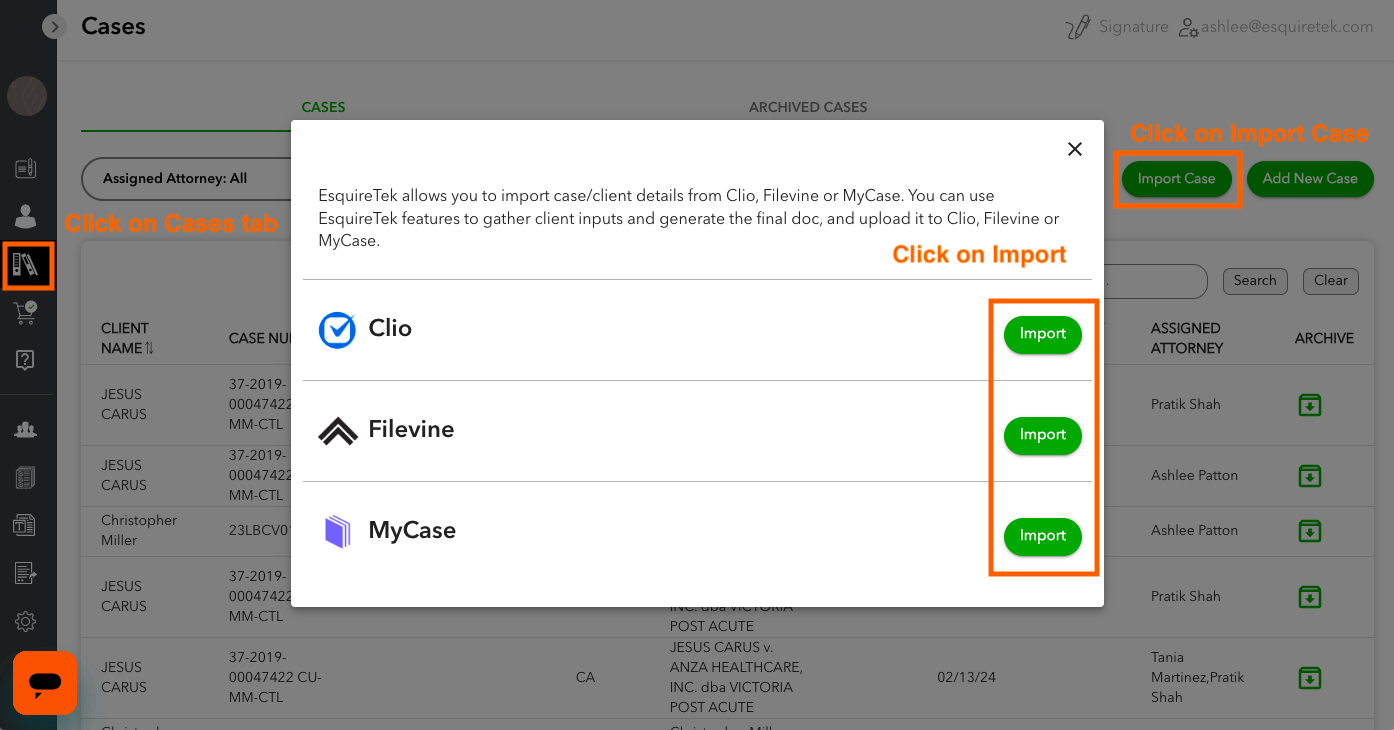This screenshot has width=1394, height=730.
Task: Click the Clio logo in the dialog
Action: click(x=337, y=329)
